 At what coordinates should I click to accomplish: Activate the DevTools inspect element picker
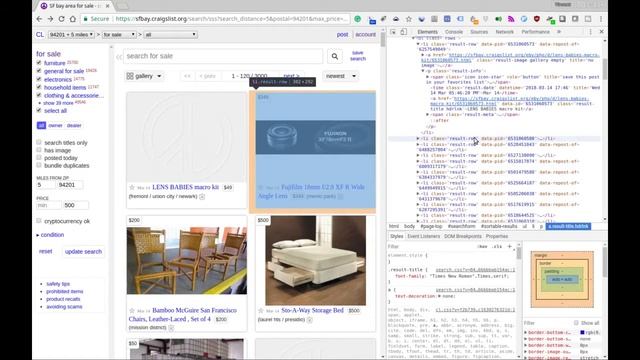[393, 32]
